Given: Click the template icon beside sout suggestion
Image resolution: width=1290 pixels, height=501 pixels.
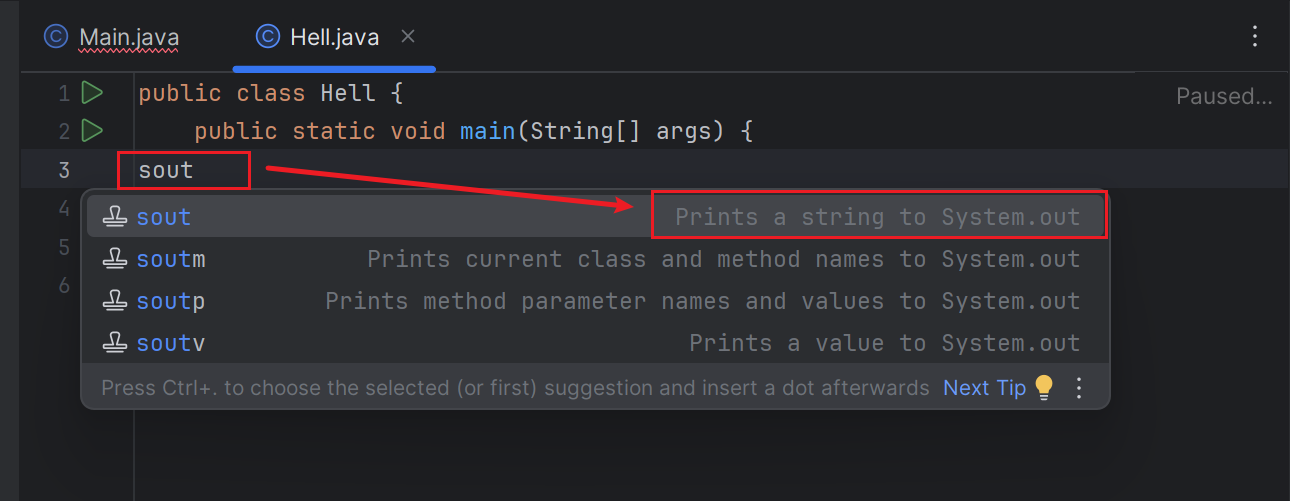Looking at the screenshot, I should 116,217.
